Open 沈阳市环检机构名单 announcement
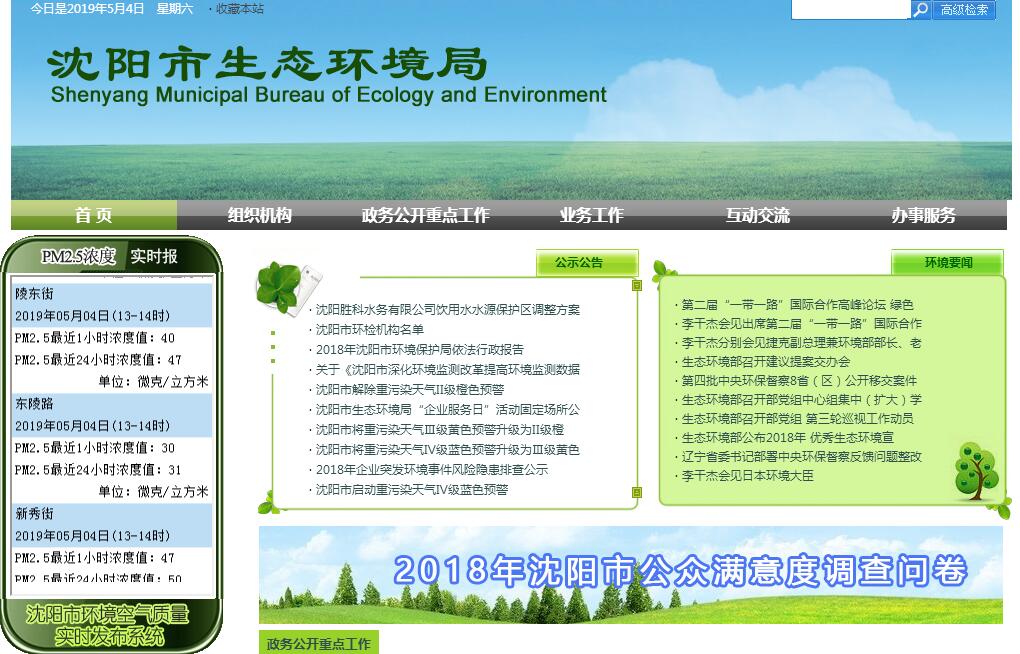The image size is (1020, 654). [370, 330]
